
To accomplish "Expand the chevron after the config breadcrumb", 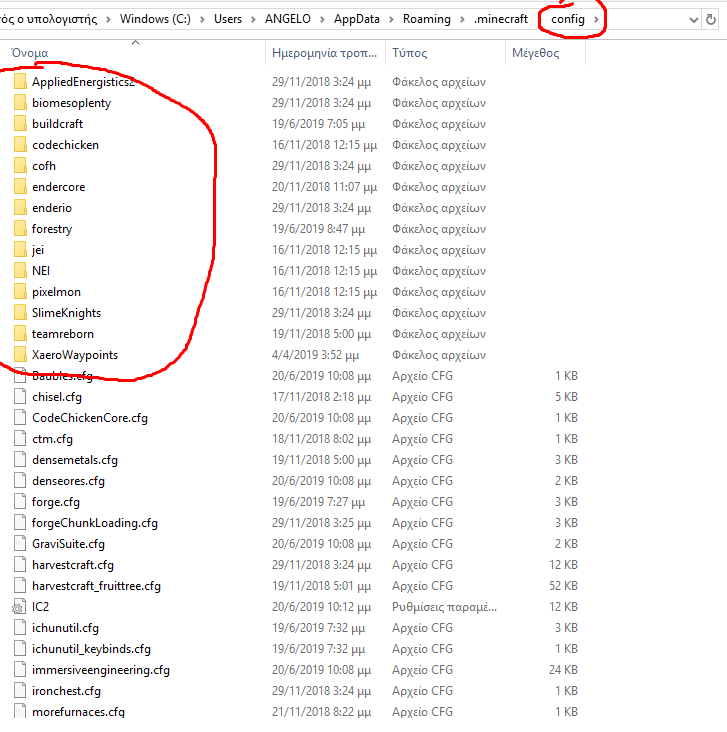I will click(597, 19).
